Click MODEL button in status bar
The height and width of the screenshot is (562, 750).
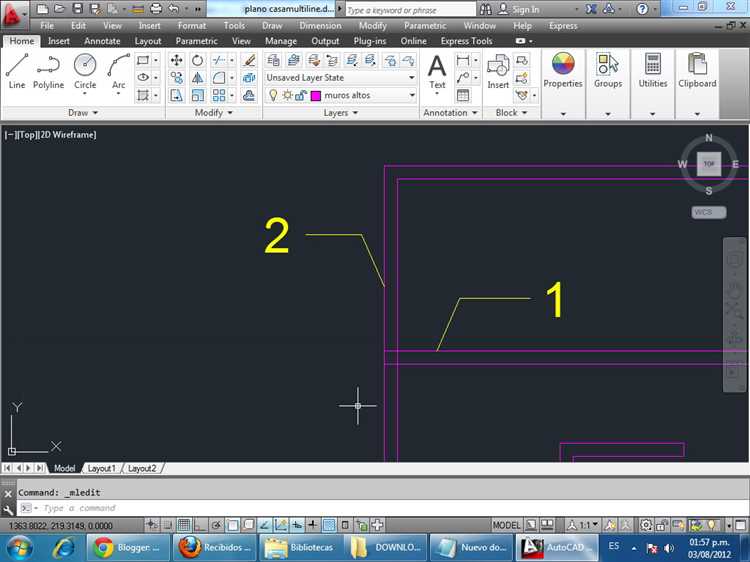click(506, 525)
